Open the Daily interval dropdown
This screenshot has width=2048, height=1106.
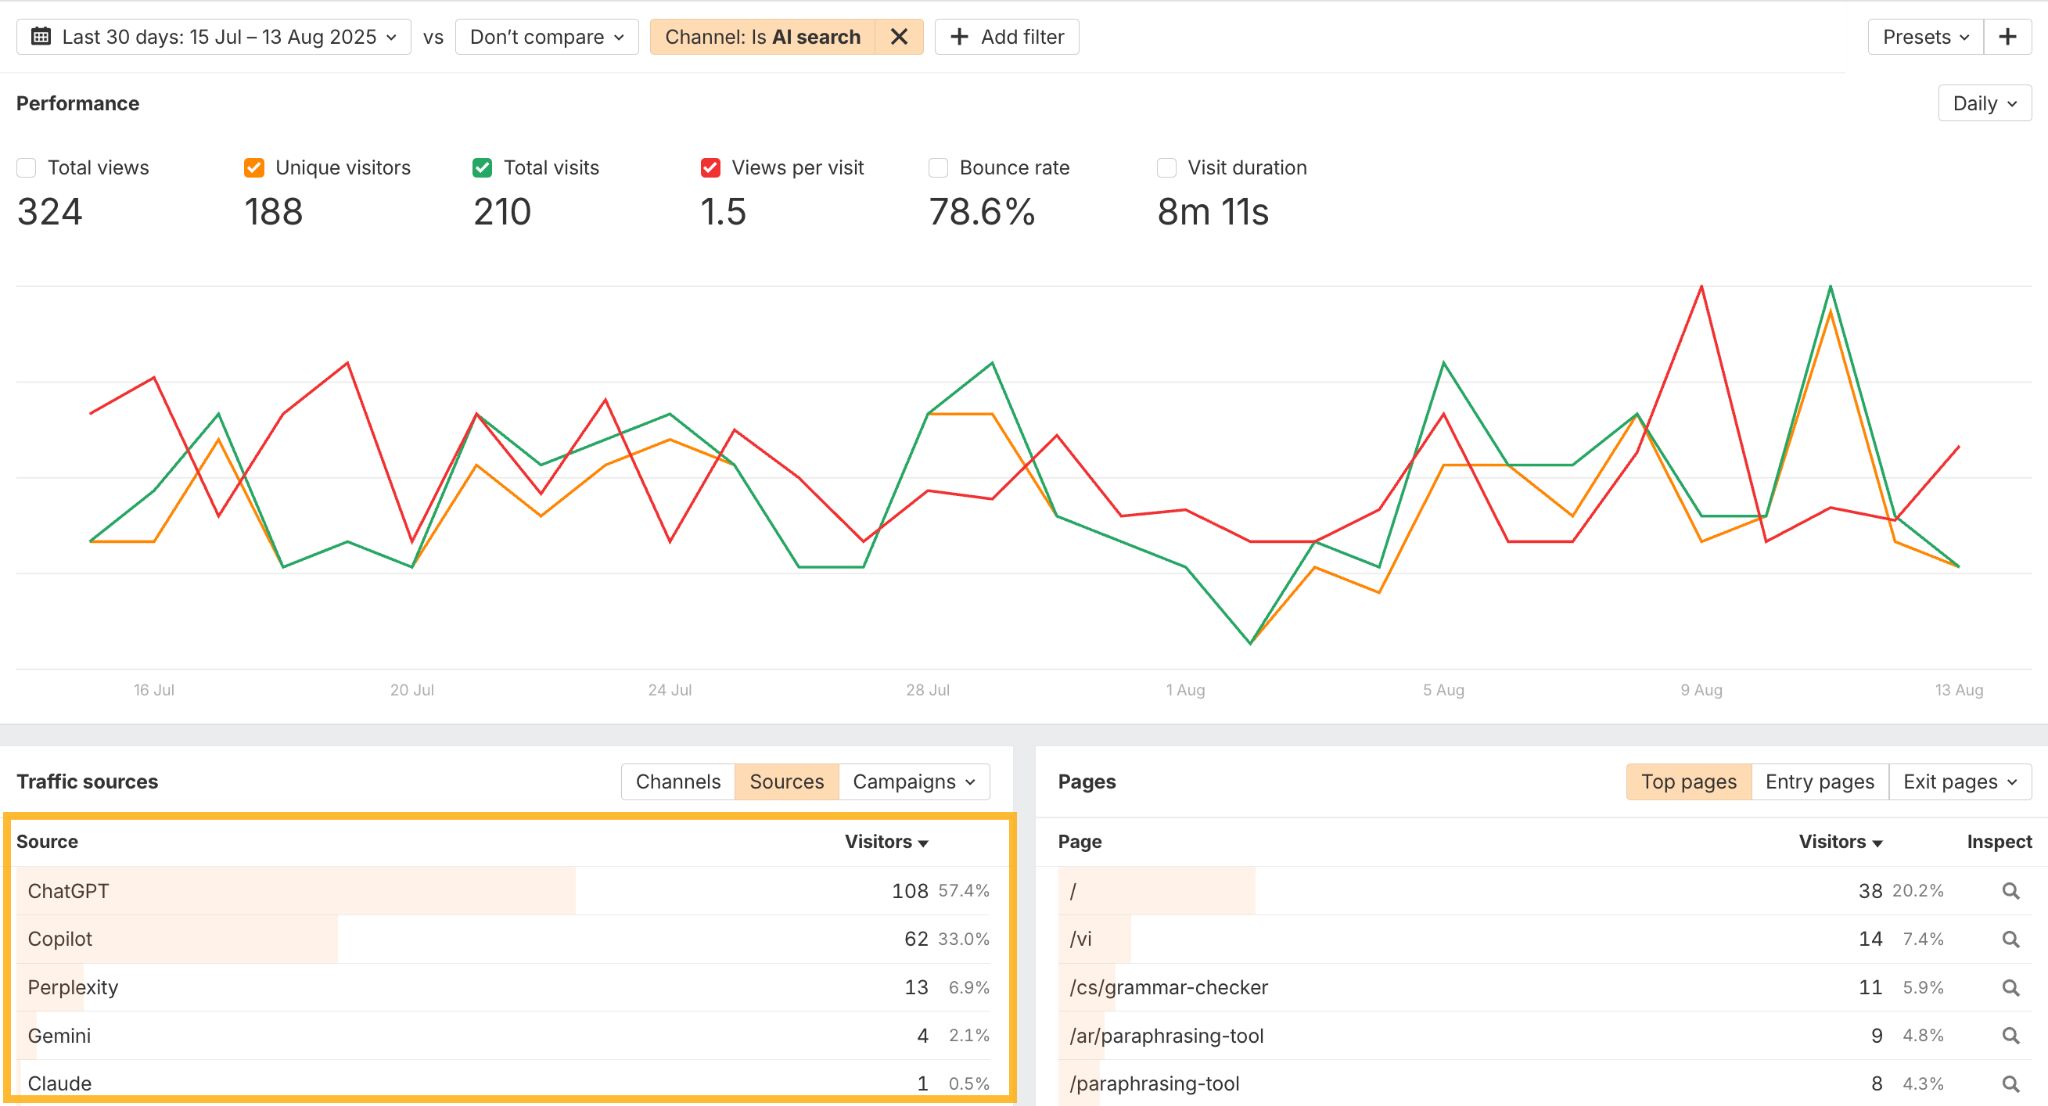[1983, 102]
